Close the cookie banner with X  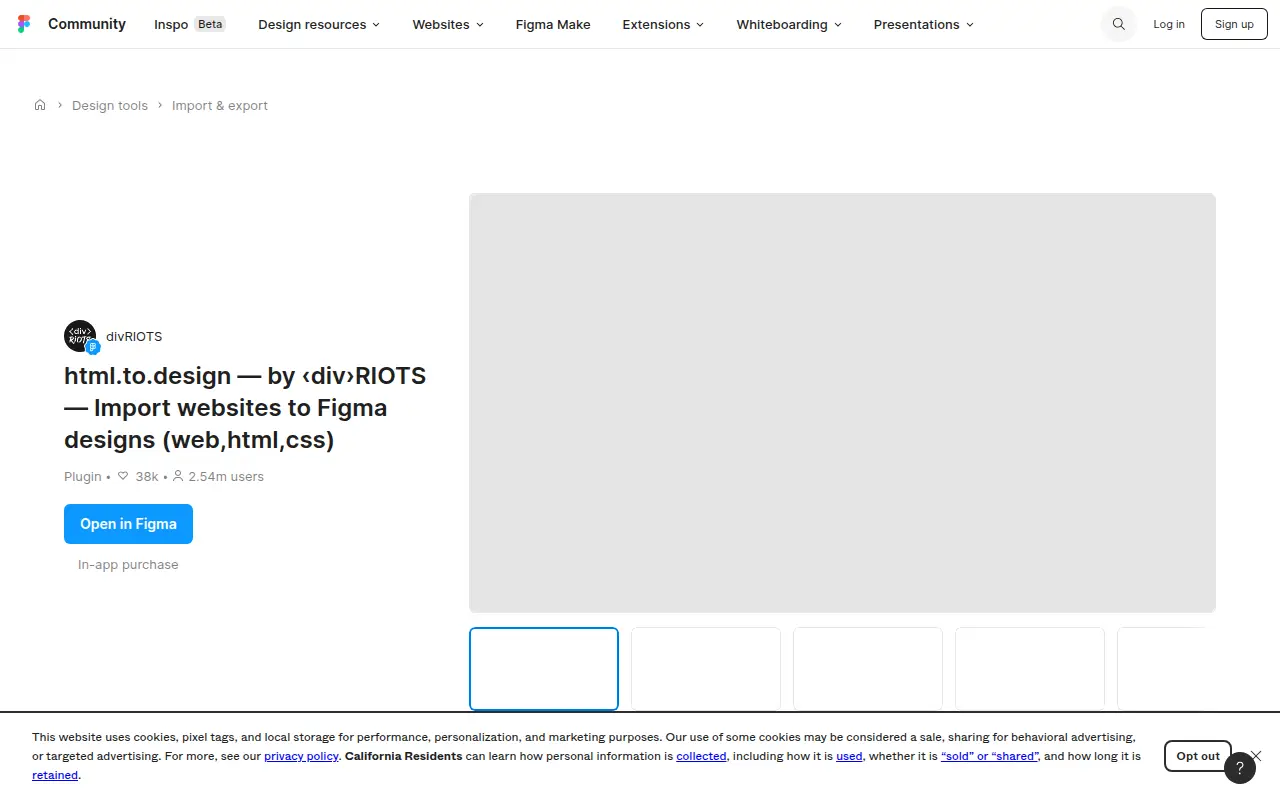1256,755
